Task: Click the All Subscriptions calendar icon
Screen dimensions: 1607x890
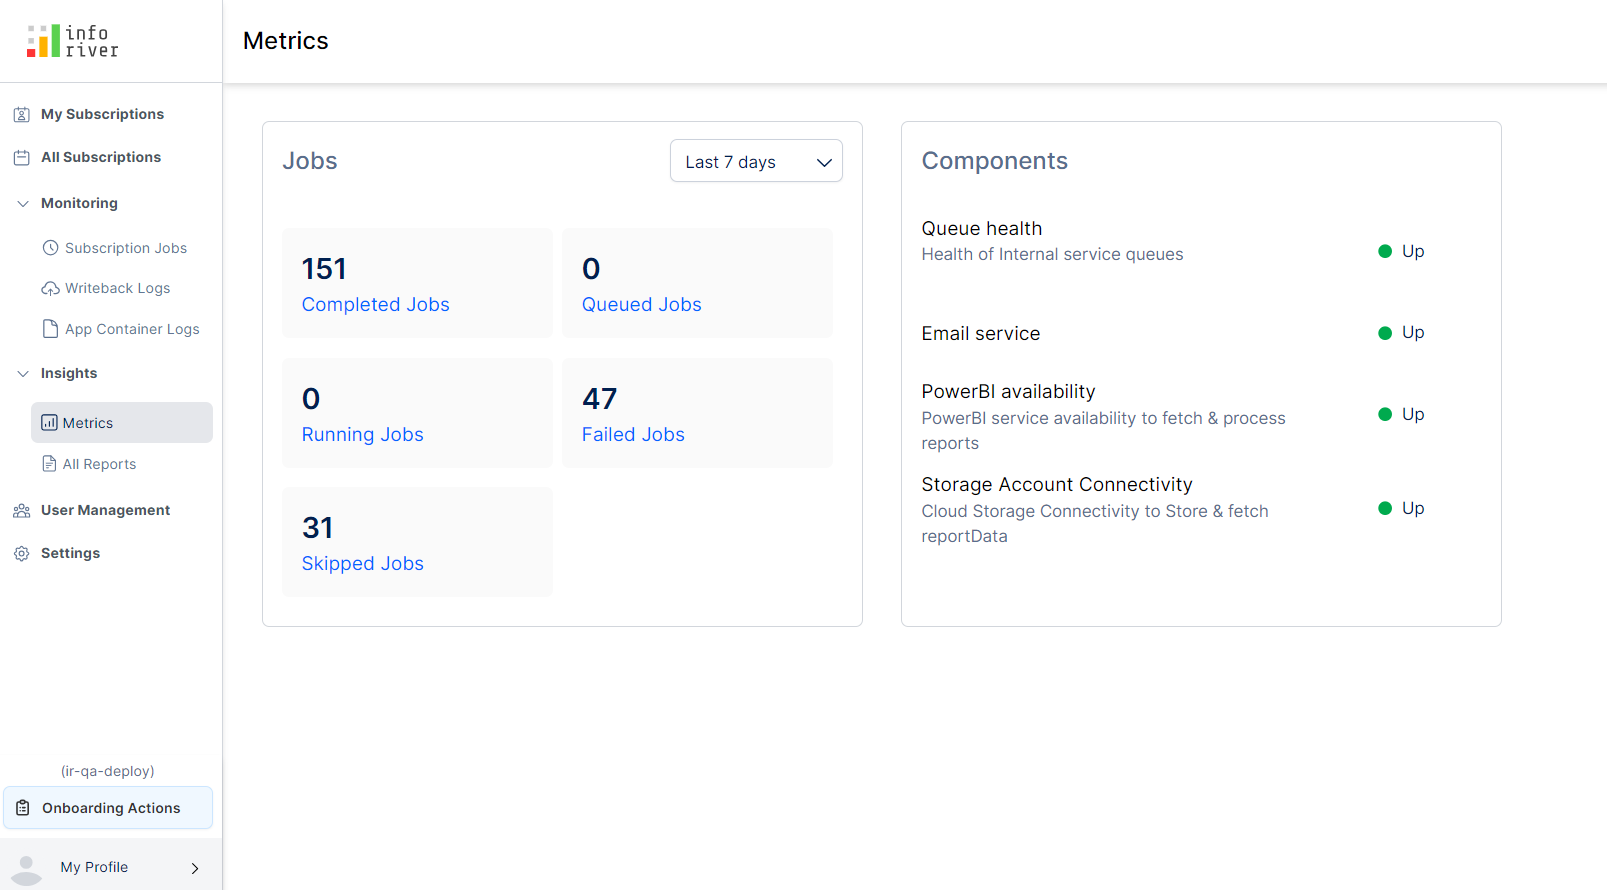Action: click(21, 158)
